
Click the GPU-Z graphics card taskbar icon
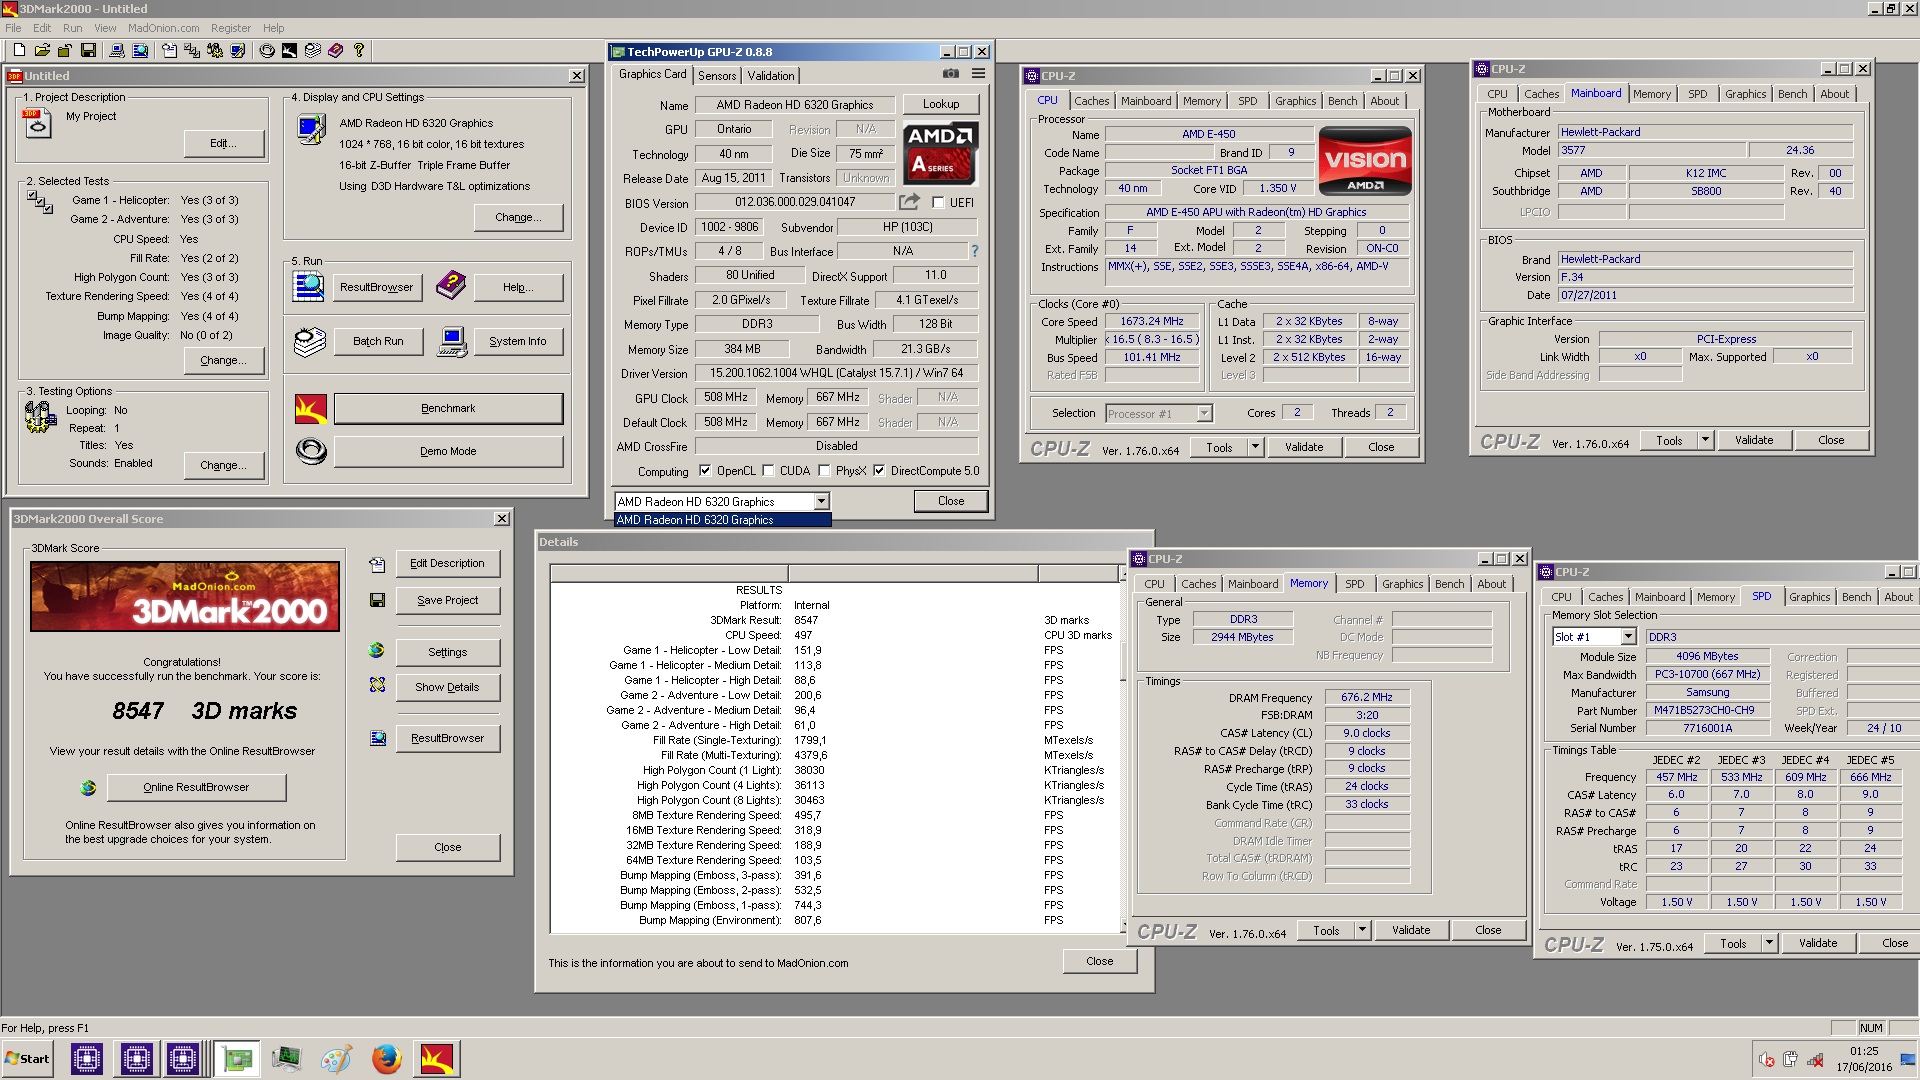point(237,1058)
